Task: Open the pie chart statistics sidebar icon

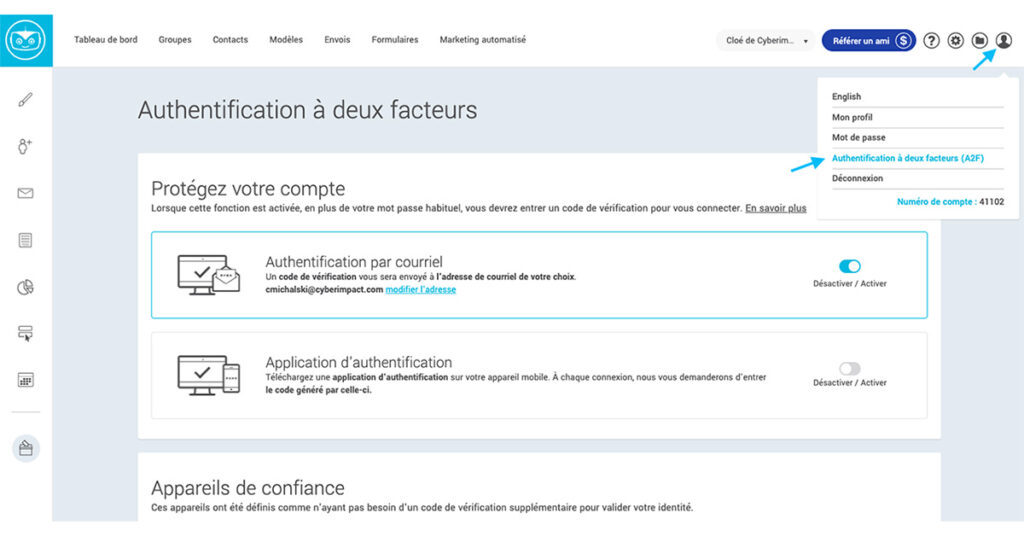Action: (26, 288)
